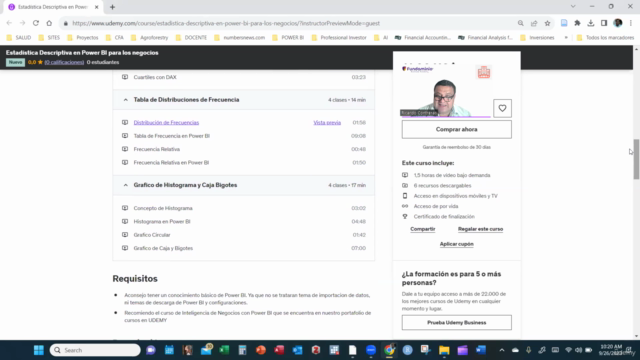
Task: Open the zoom magnifier in address bar
Action: (520, 23)
